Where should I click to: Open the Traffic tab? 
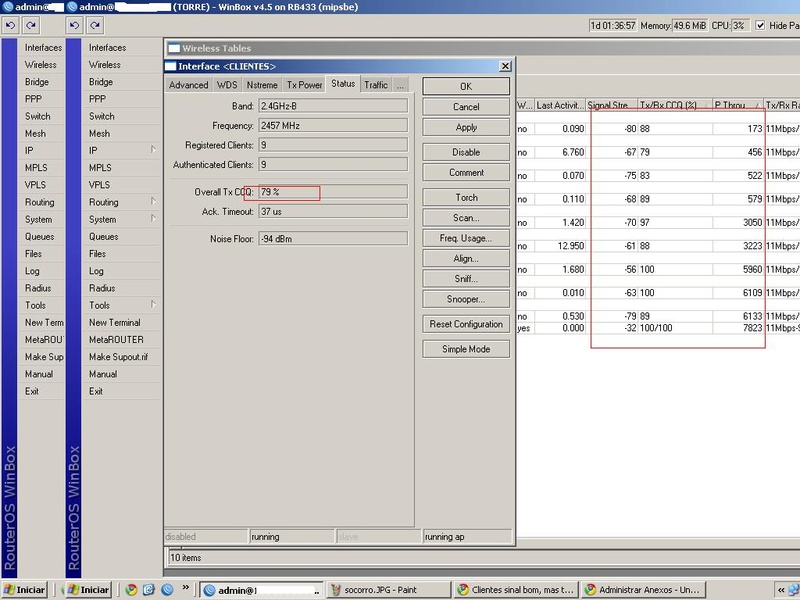(x=376, y=85)
